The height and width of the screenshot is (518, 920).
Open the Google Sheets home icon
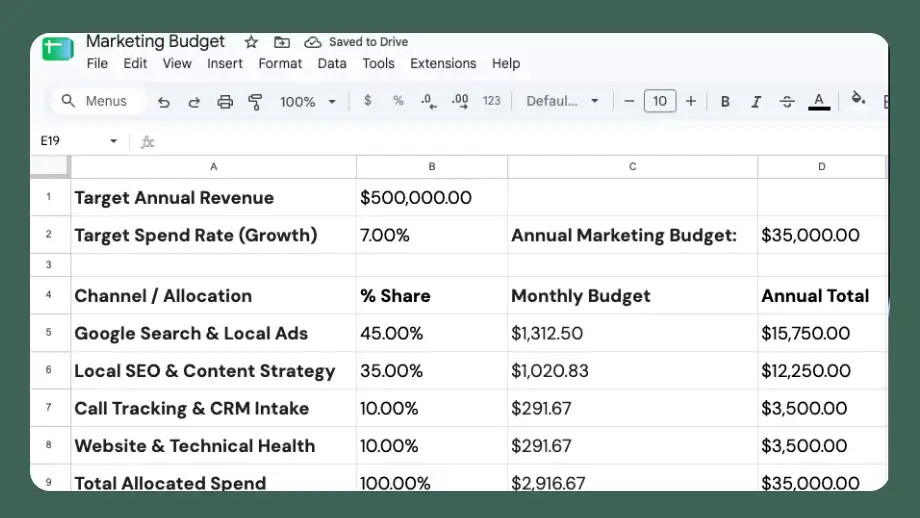[x=58, y=49]
